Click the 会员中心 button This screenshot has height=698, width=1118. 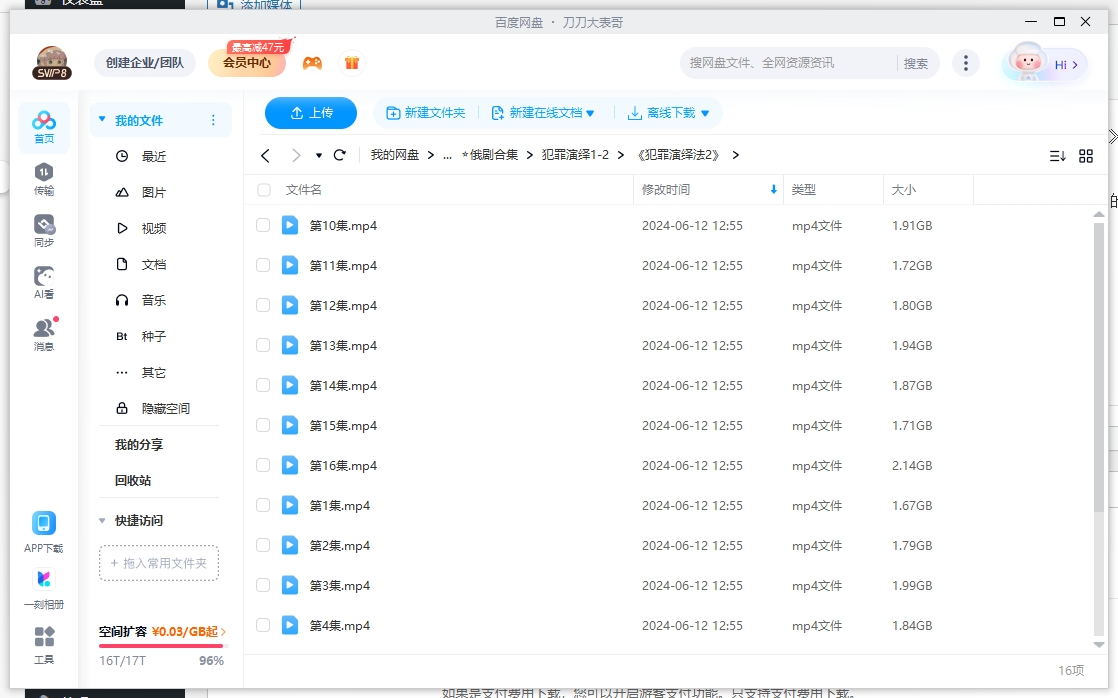(x=247, y=63)
